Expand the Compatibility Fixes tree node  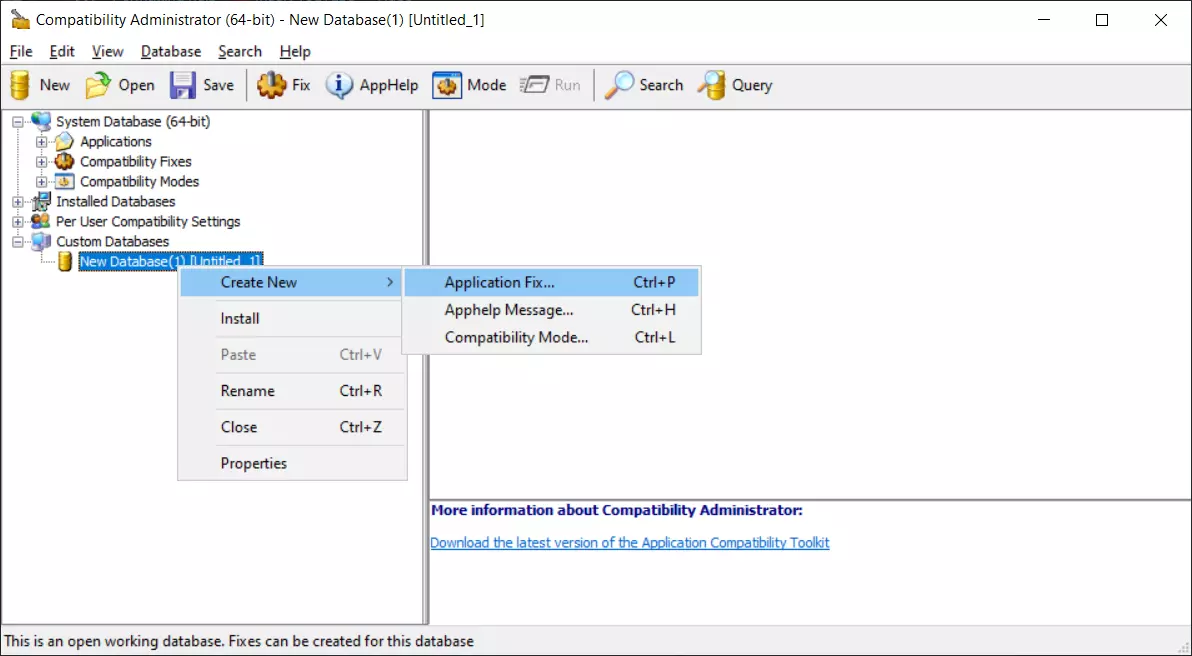click(41, 162)
